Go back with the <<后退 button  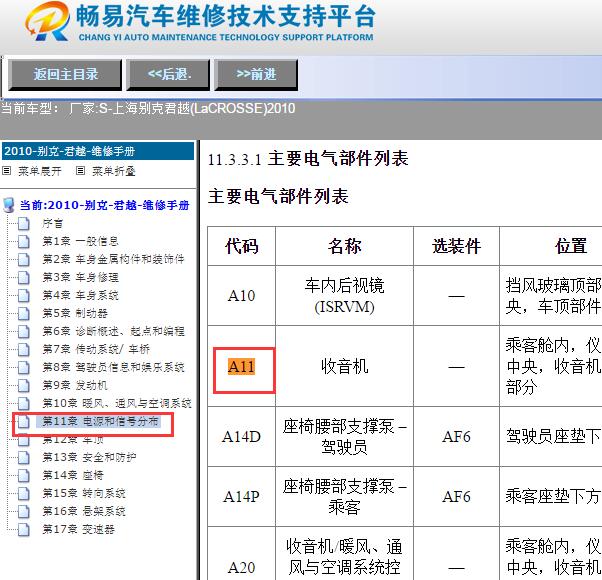pos(168,74)
